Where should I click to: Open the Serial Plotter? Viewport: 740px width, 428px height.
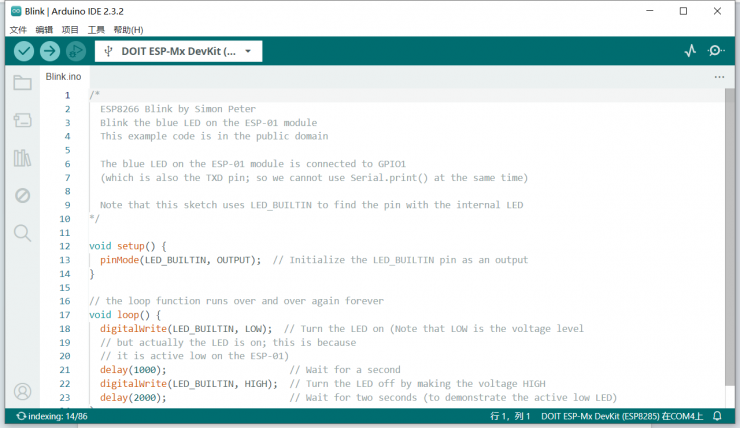[x=690, y=51]
